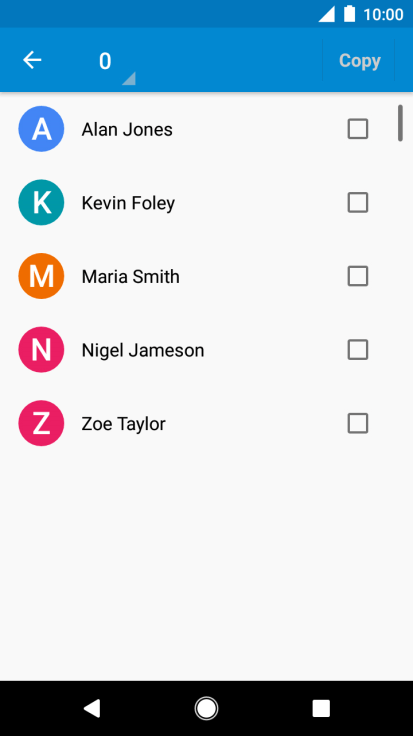
Task: Check the box for Alan Jones
Action: coord(358,129)
